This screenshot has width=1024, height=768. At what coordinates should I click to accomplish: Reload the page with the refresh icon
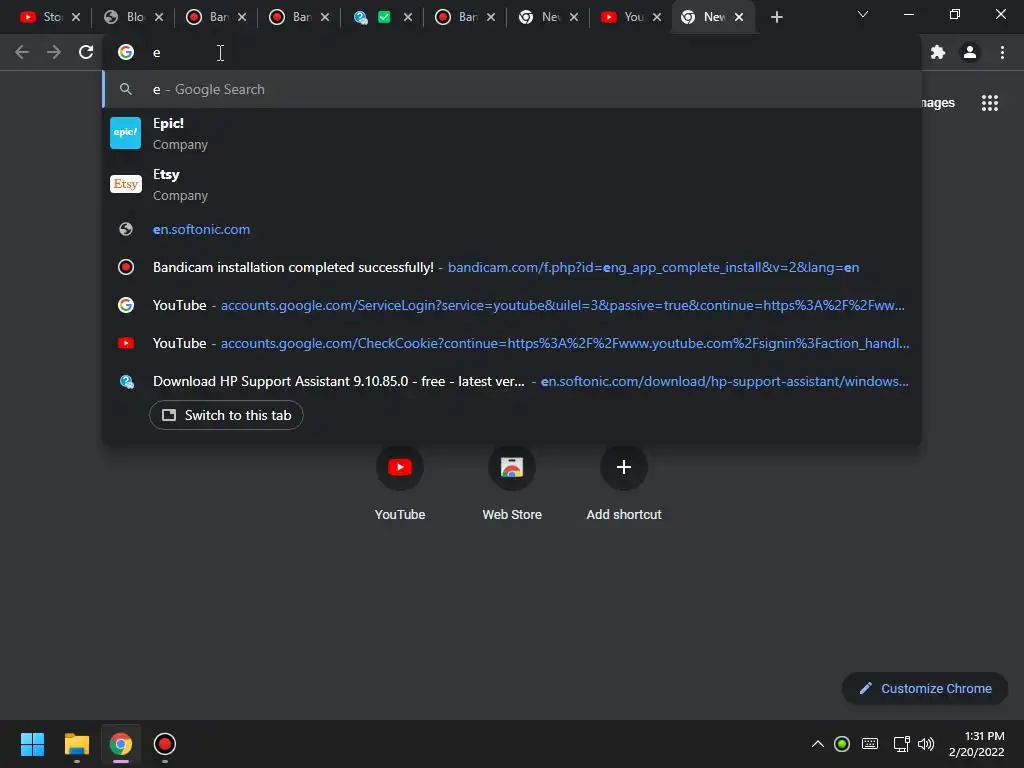pos(86,52)
